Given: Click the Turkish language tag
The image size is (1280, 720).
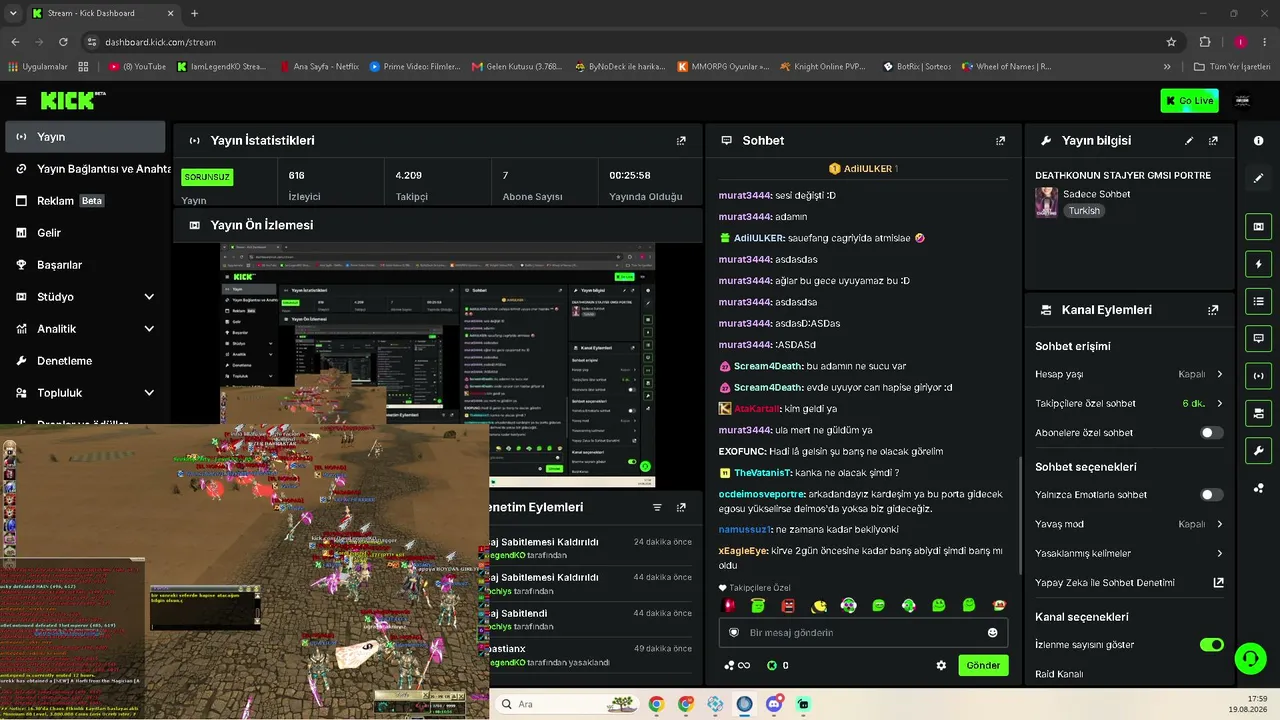Looking at the screenshot, I should (x=1084, y=211).
